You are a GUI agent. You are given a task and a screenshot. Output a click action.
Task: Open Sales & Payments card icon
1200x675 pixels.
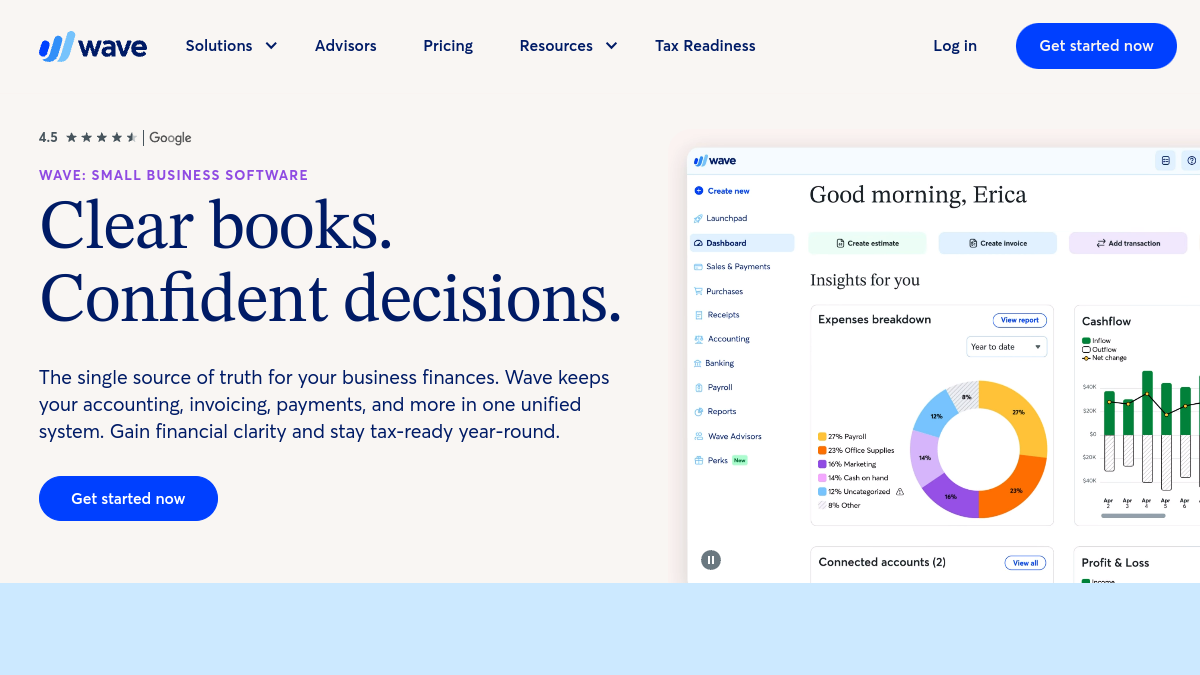click(x=698, y=267)
